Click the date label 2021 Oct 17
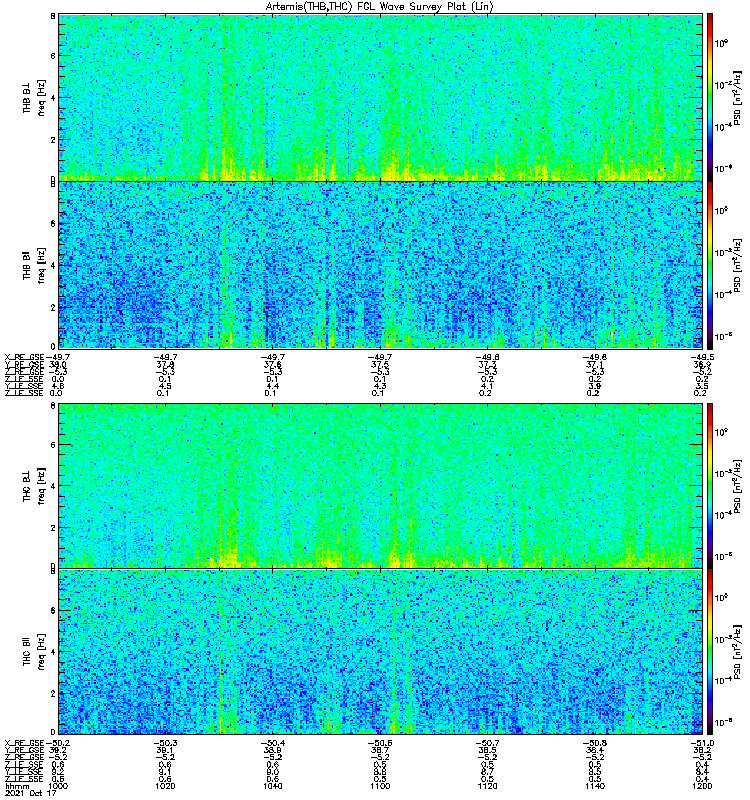The image size is (750, 800). point(30,793)
